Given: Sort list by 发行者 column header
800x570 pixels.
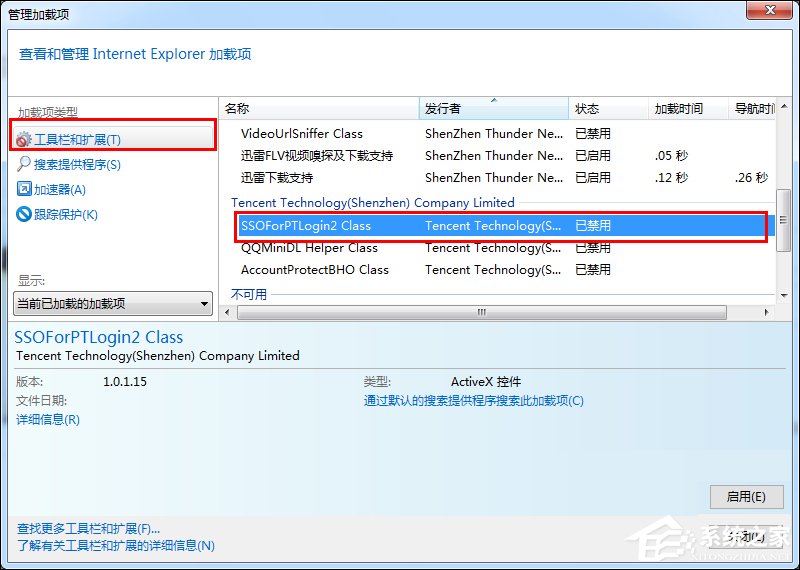Looking at the screenshot, I should (x=493, y=108).
